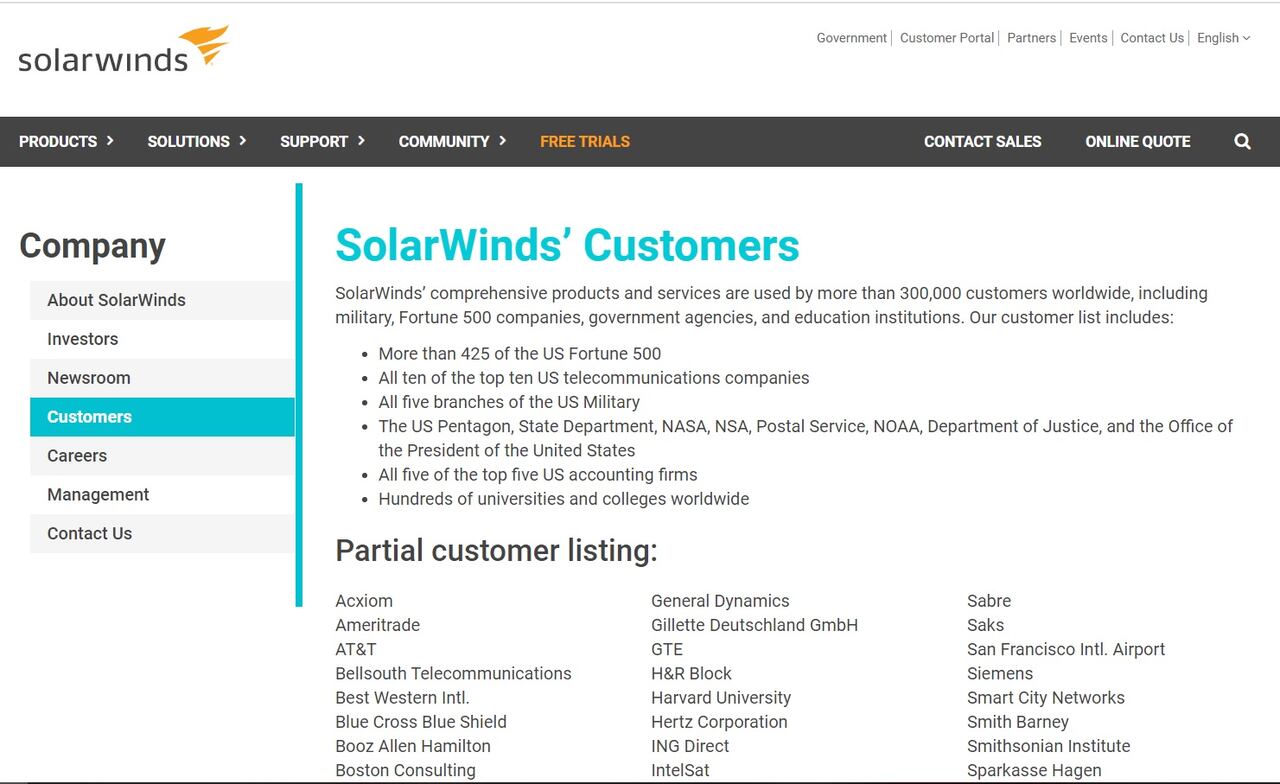Click the SolarWinds logo

click(x=123, y=50)
